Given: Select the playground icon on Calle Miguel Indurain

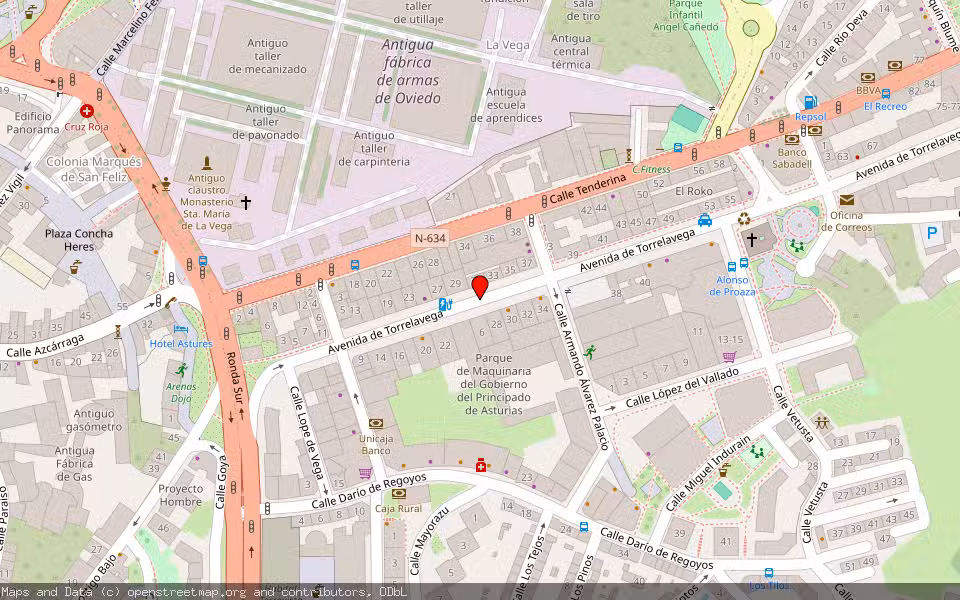Looking at the screenshot, I should pyautogui.click(x=757, y=452).
